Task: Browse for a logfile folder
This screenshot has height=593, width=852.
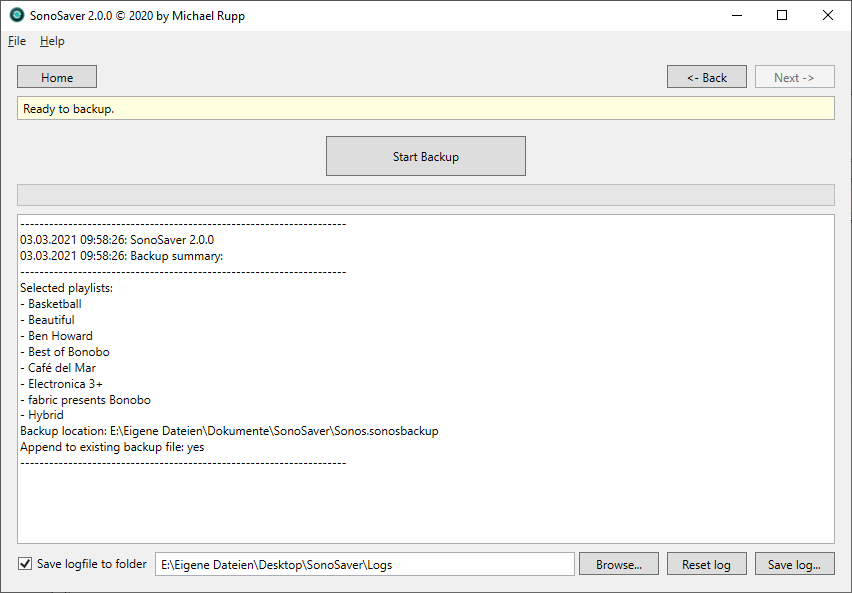Action: (x=618, y=563)
